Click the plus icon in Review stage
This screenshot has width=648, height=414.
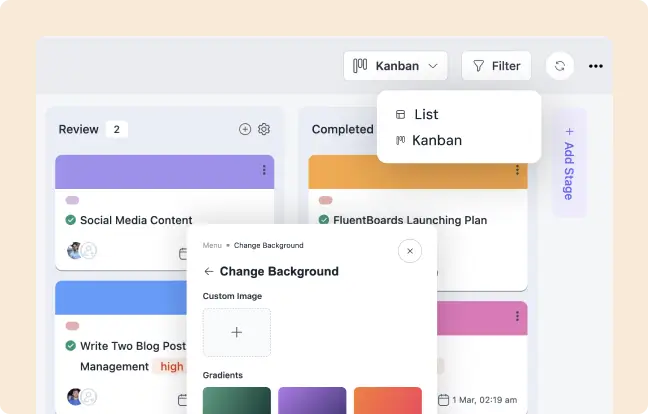pos(245,129)
